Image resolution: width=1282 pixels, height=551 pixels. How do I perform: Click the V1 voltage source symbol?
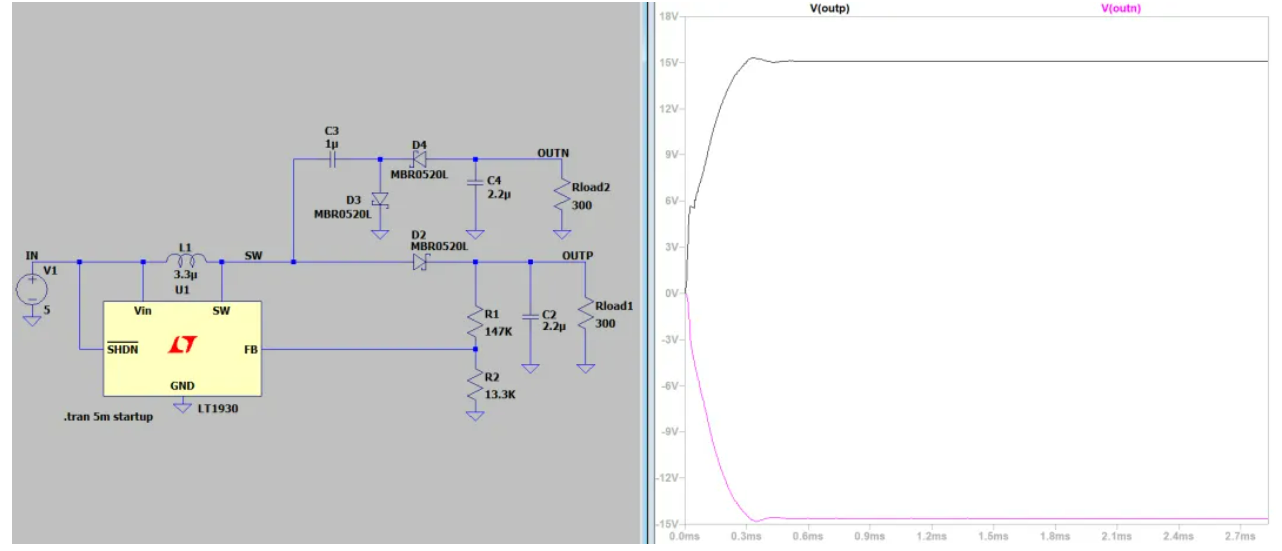(x=32, y=291)
